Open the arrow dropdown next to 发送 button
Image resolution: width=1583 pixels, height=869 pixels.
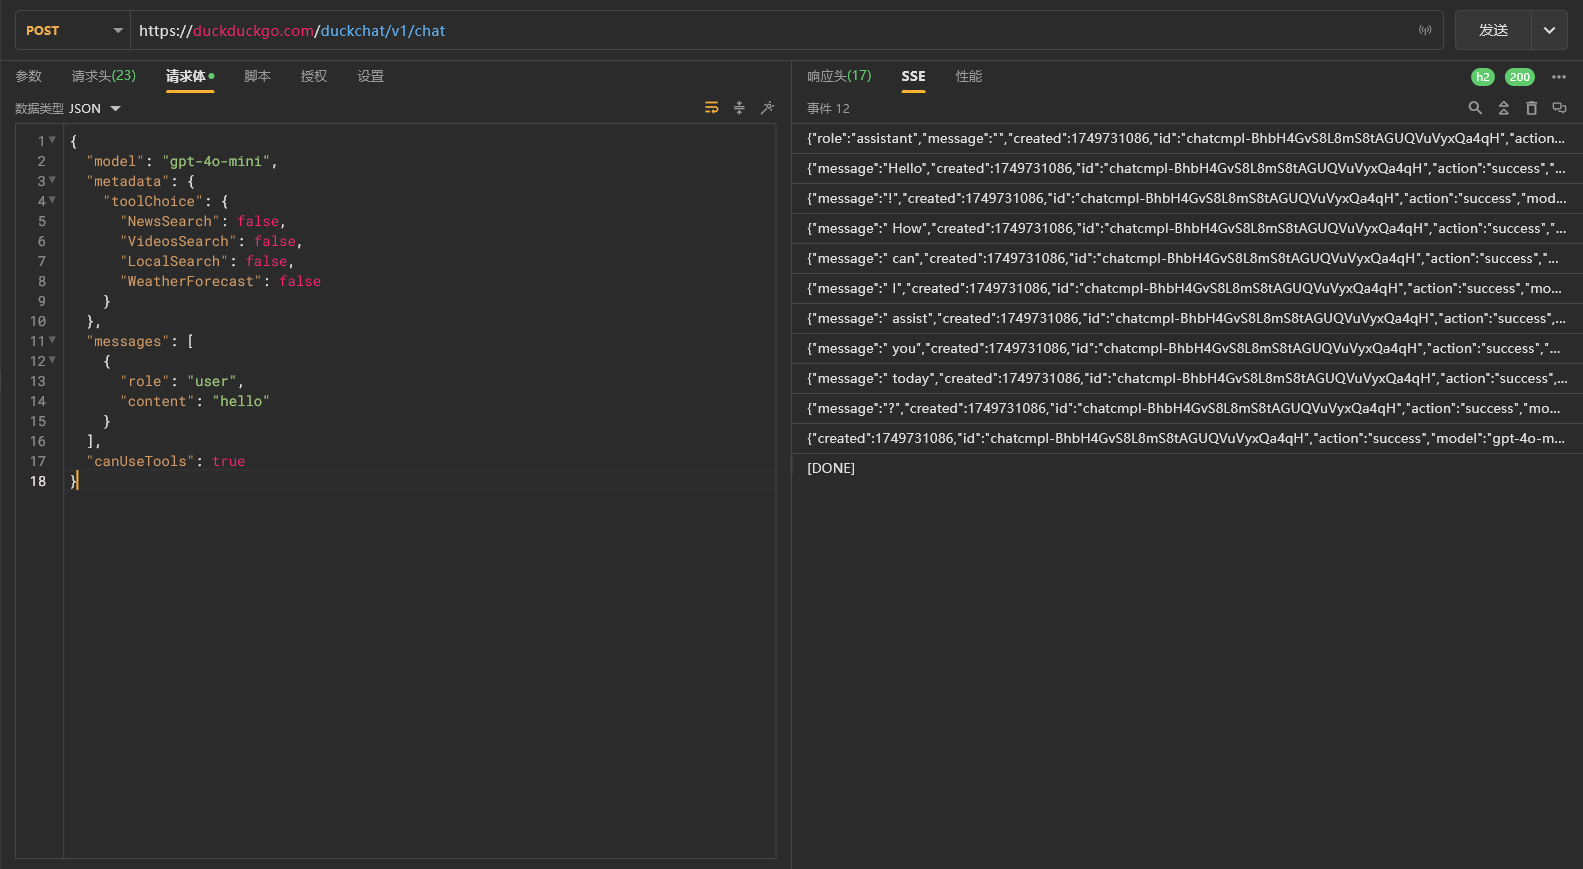(1549, 30)
